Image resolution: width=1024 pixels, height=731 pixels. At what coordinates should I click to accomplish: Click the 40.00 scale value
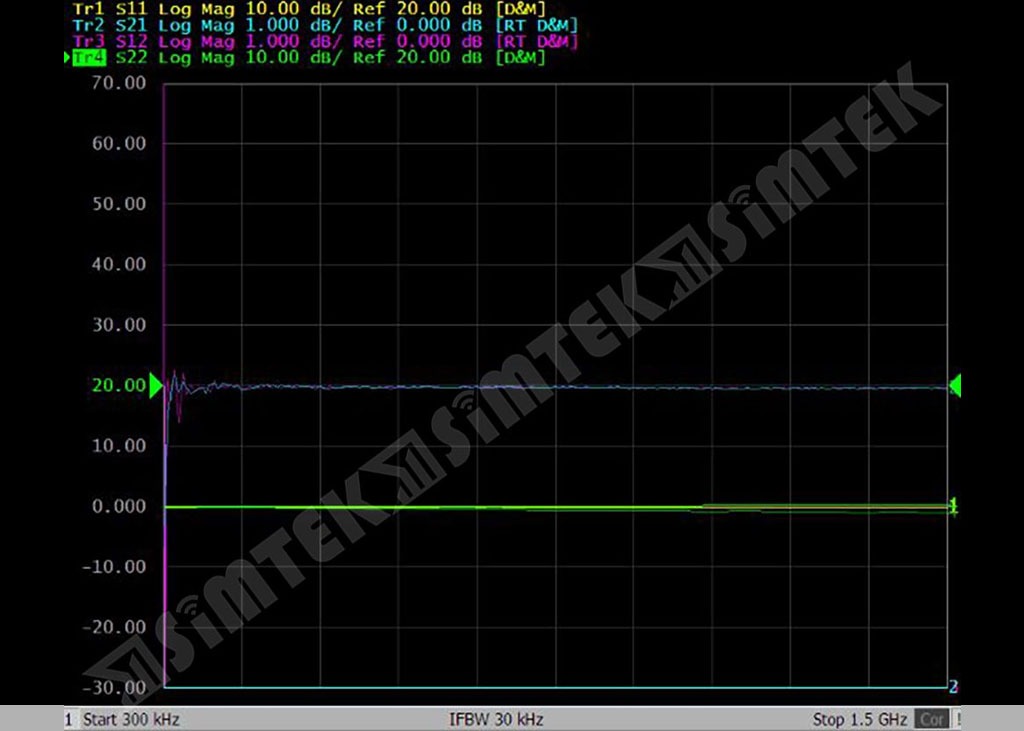(119, 264)
